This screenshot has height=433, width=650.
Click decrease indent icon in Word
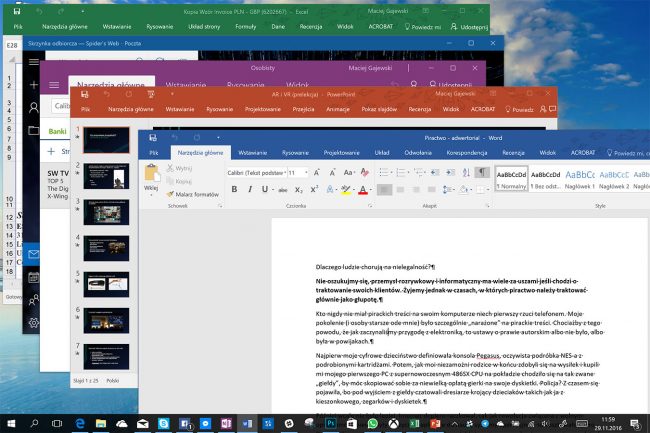click(x=434, y=172)
